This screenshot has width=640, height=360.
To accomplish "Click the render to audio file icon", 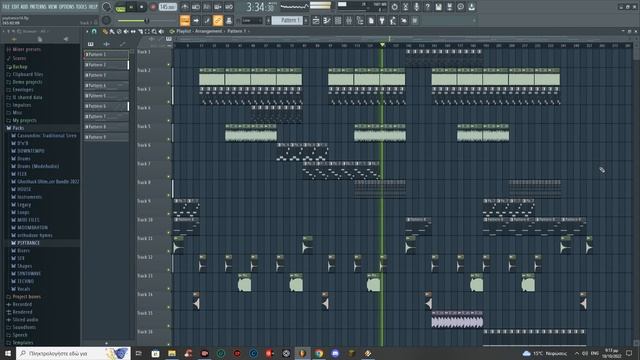I will coord(450,7).
